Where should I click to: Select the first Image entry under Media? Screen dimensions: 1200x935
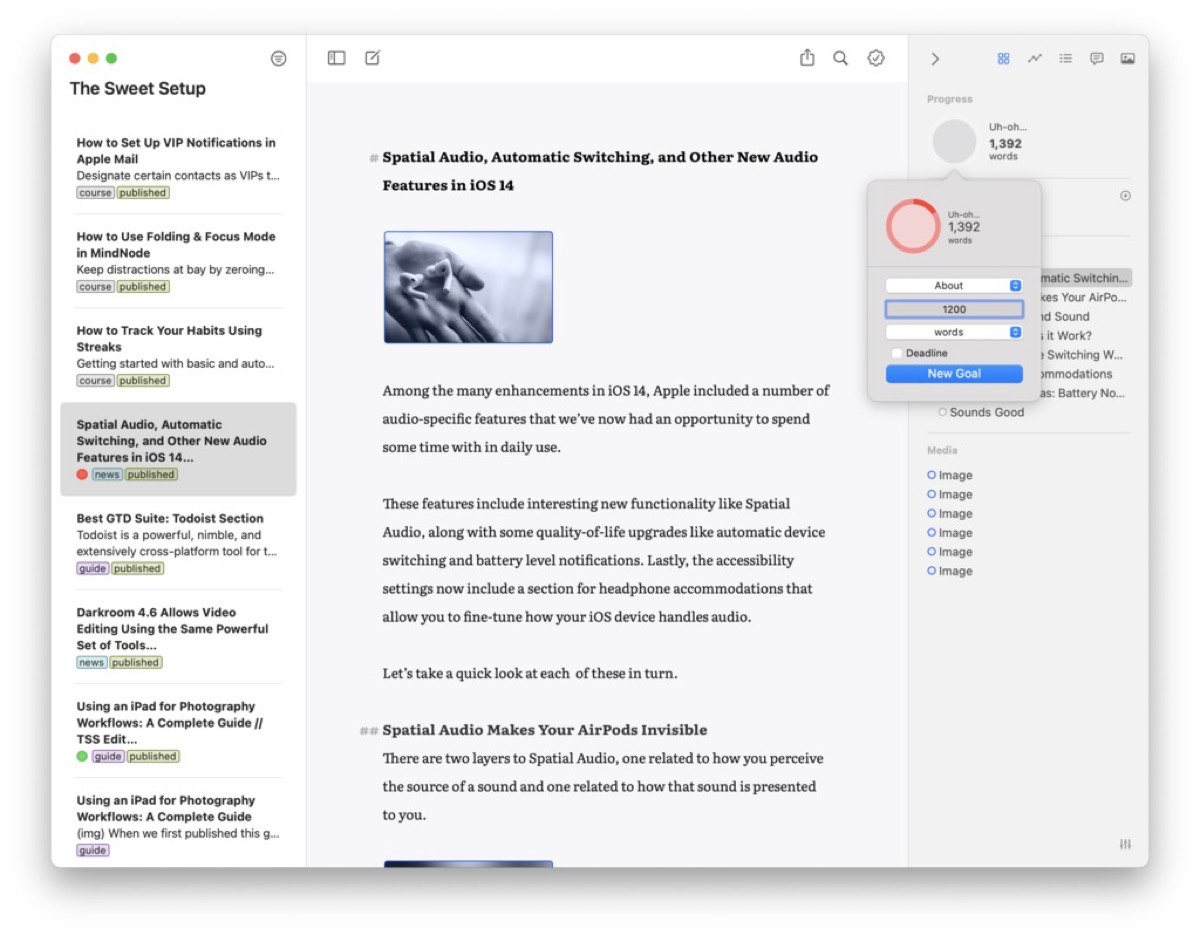950,476
